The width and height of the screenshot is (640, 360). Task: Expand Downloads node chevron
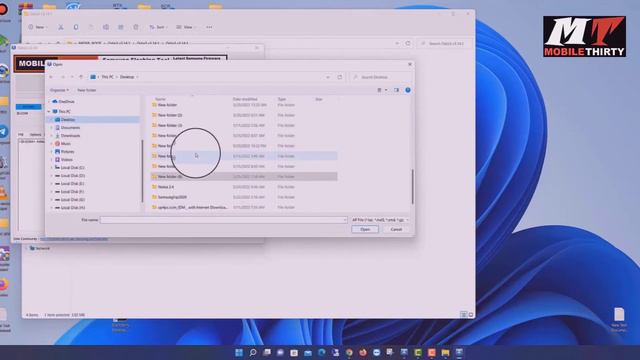pyautogui.click(x=51, y=136)
